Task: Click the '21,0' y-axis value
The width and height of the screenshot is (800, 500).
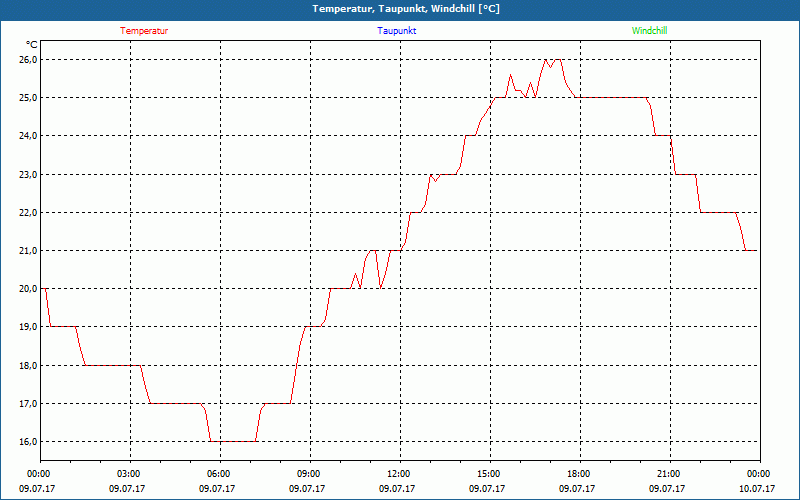Action: (x=29, y=251)
